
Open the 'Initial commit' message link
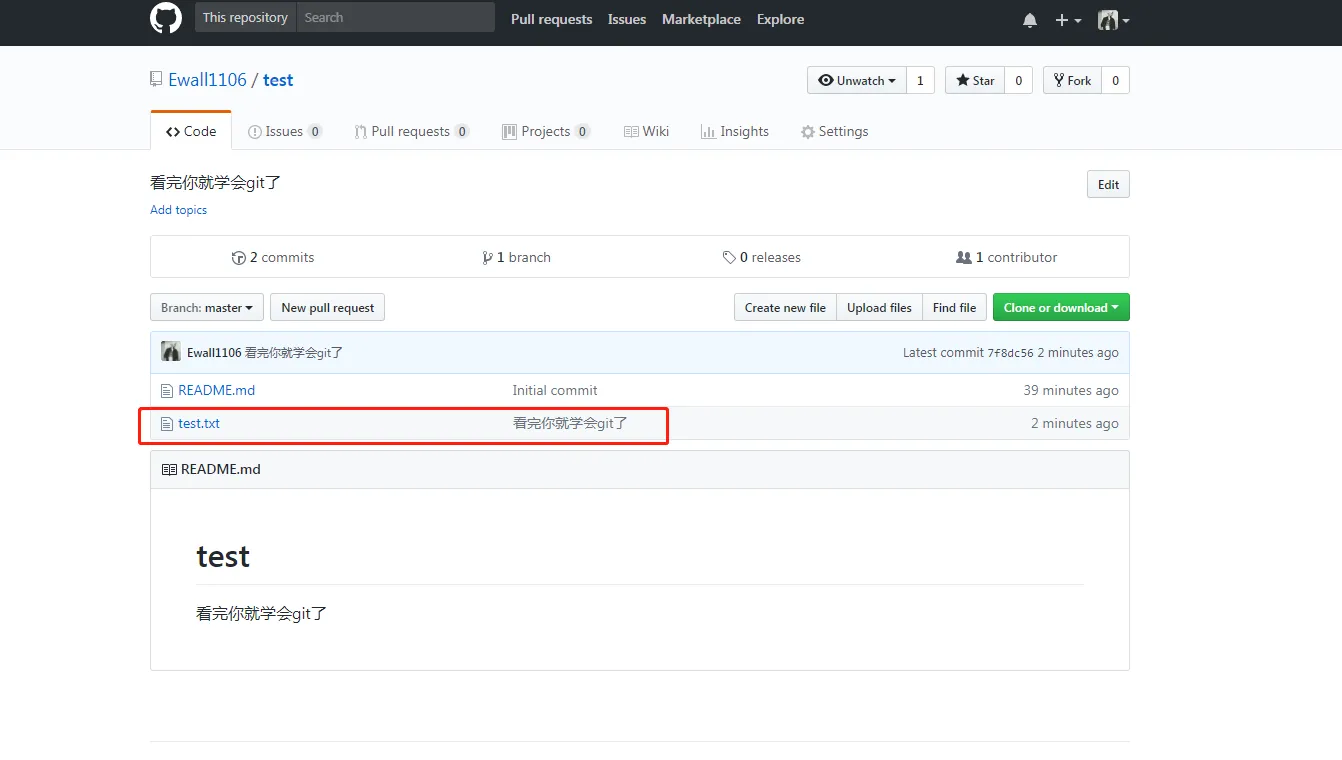click(x=555, y=391)
